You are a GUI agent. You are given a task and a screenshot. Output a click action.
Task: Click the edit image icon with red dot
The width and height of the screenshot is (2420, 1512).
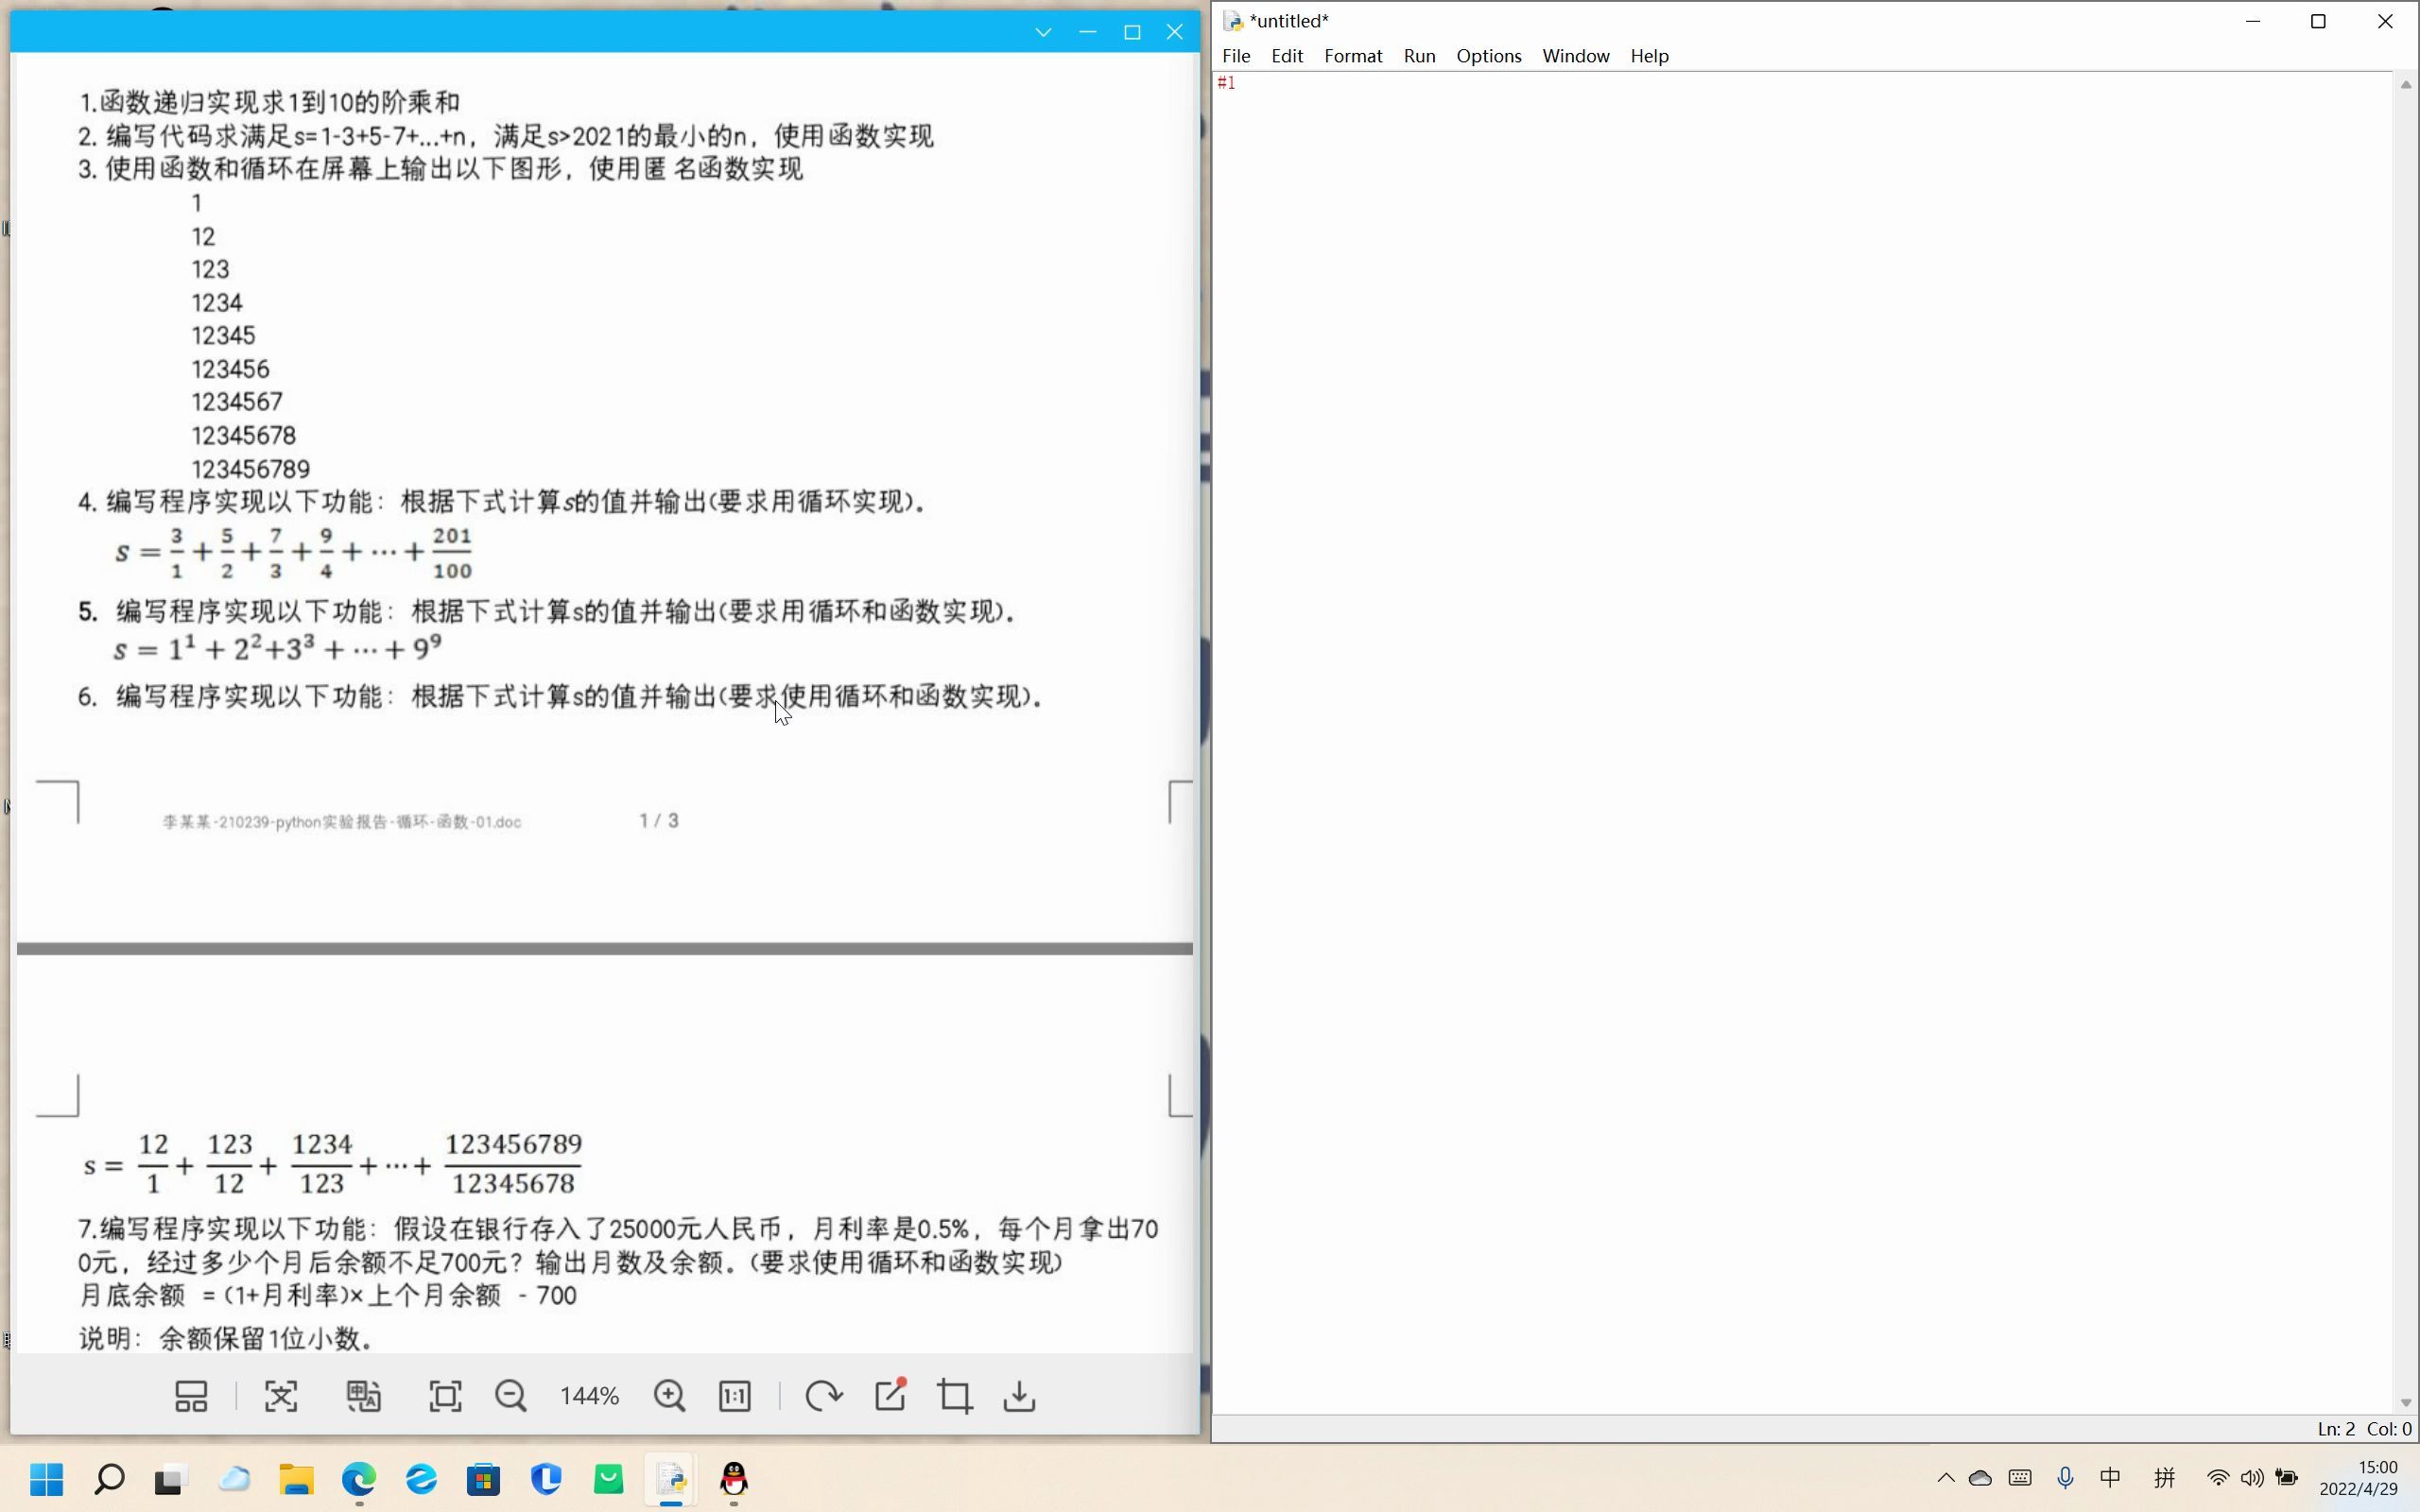[889, 1396]
